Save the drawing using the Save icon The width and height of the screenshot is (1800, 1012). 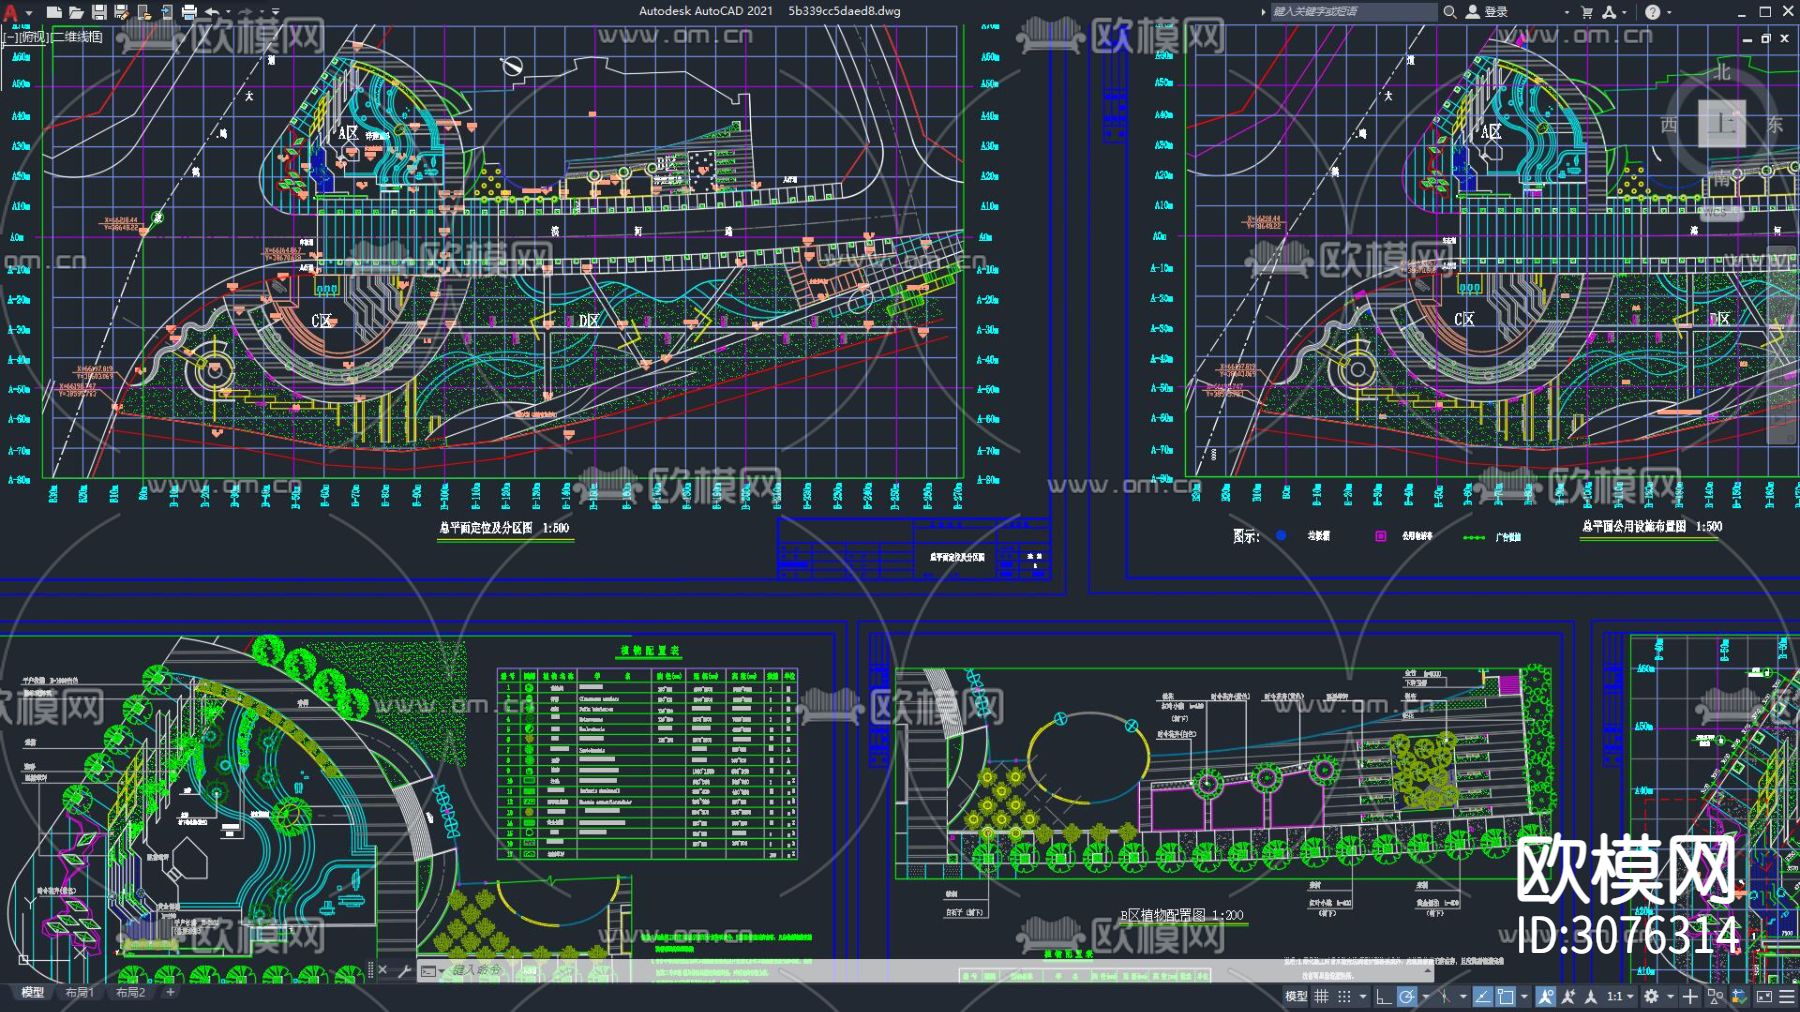[99, 12]
